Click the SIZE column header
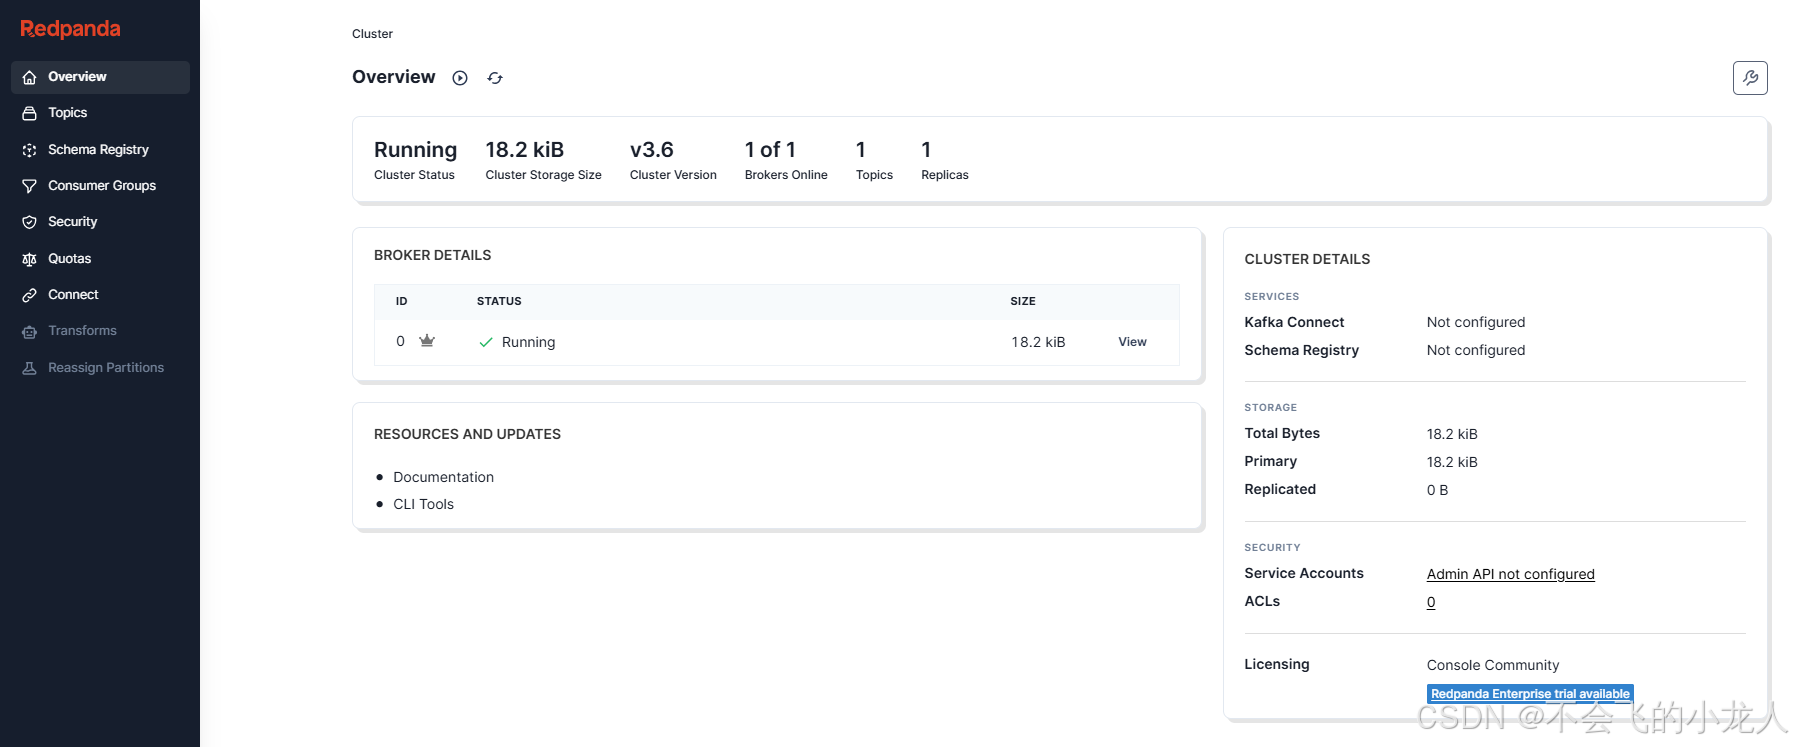The image size is (1793, 747). pos(1023,301)
